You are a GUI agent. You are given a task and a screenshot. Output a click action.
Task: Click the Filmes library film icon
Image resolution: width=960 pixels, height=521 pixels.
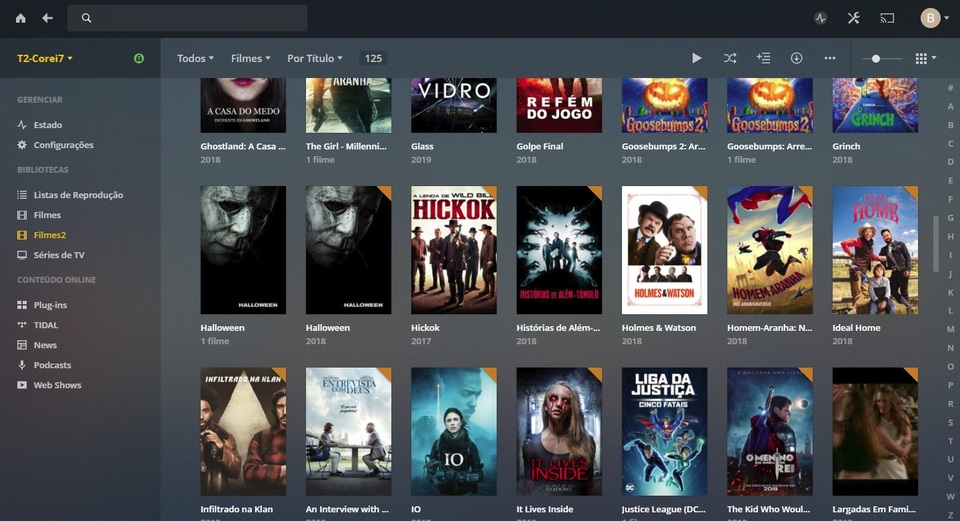coord(22,215)
